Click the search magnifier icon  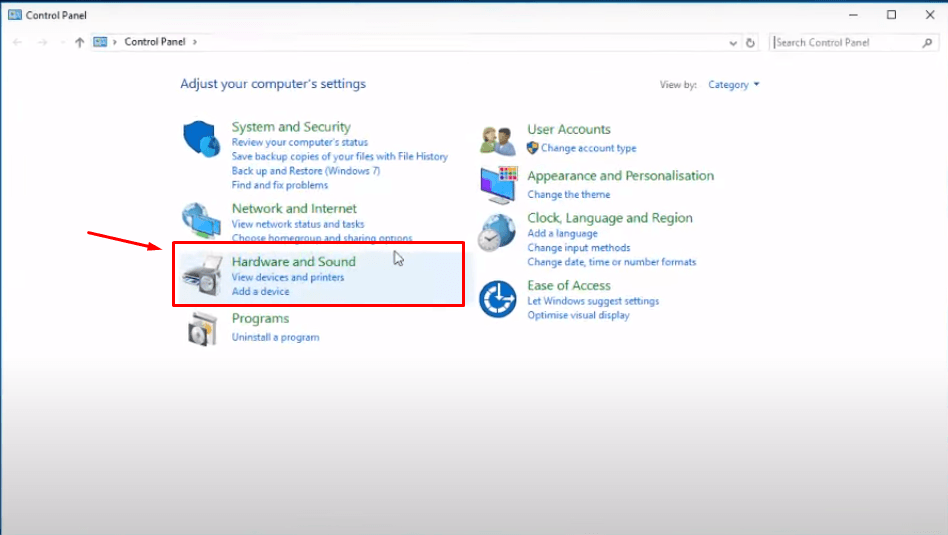point(927,43)
